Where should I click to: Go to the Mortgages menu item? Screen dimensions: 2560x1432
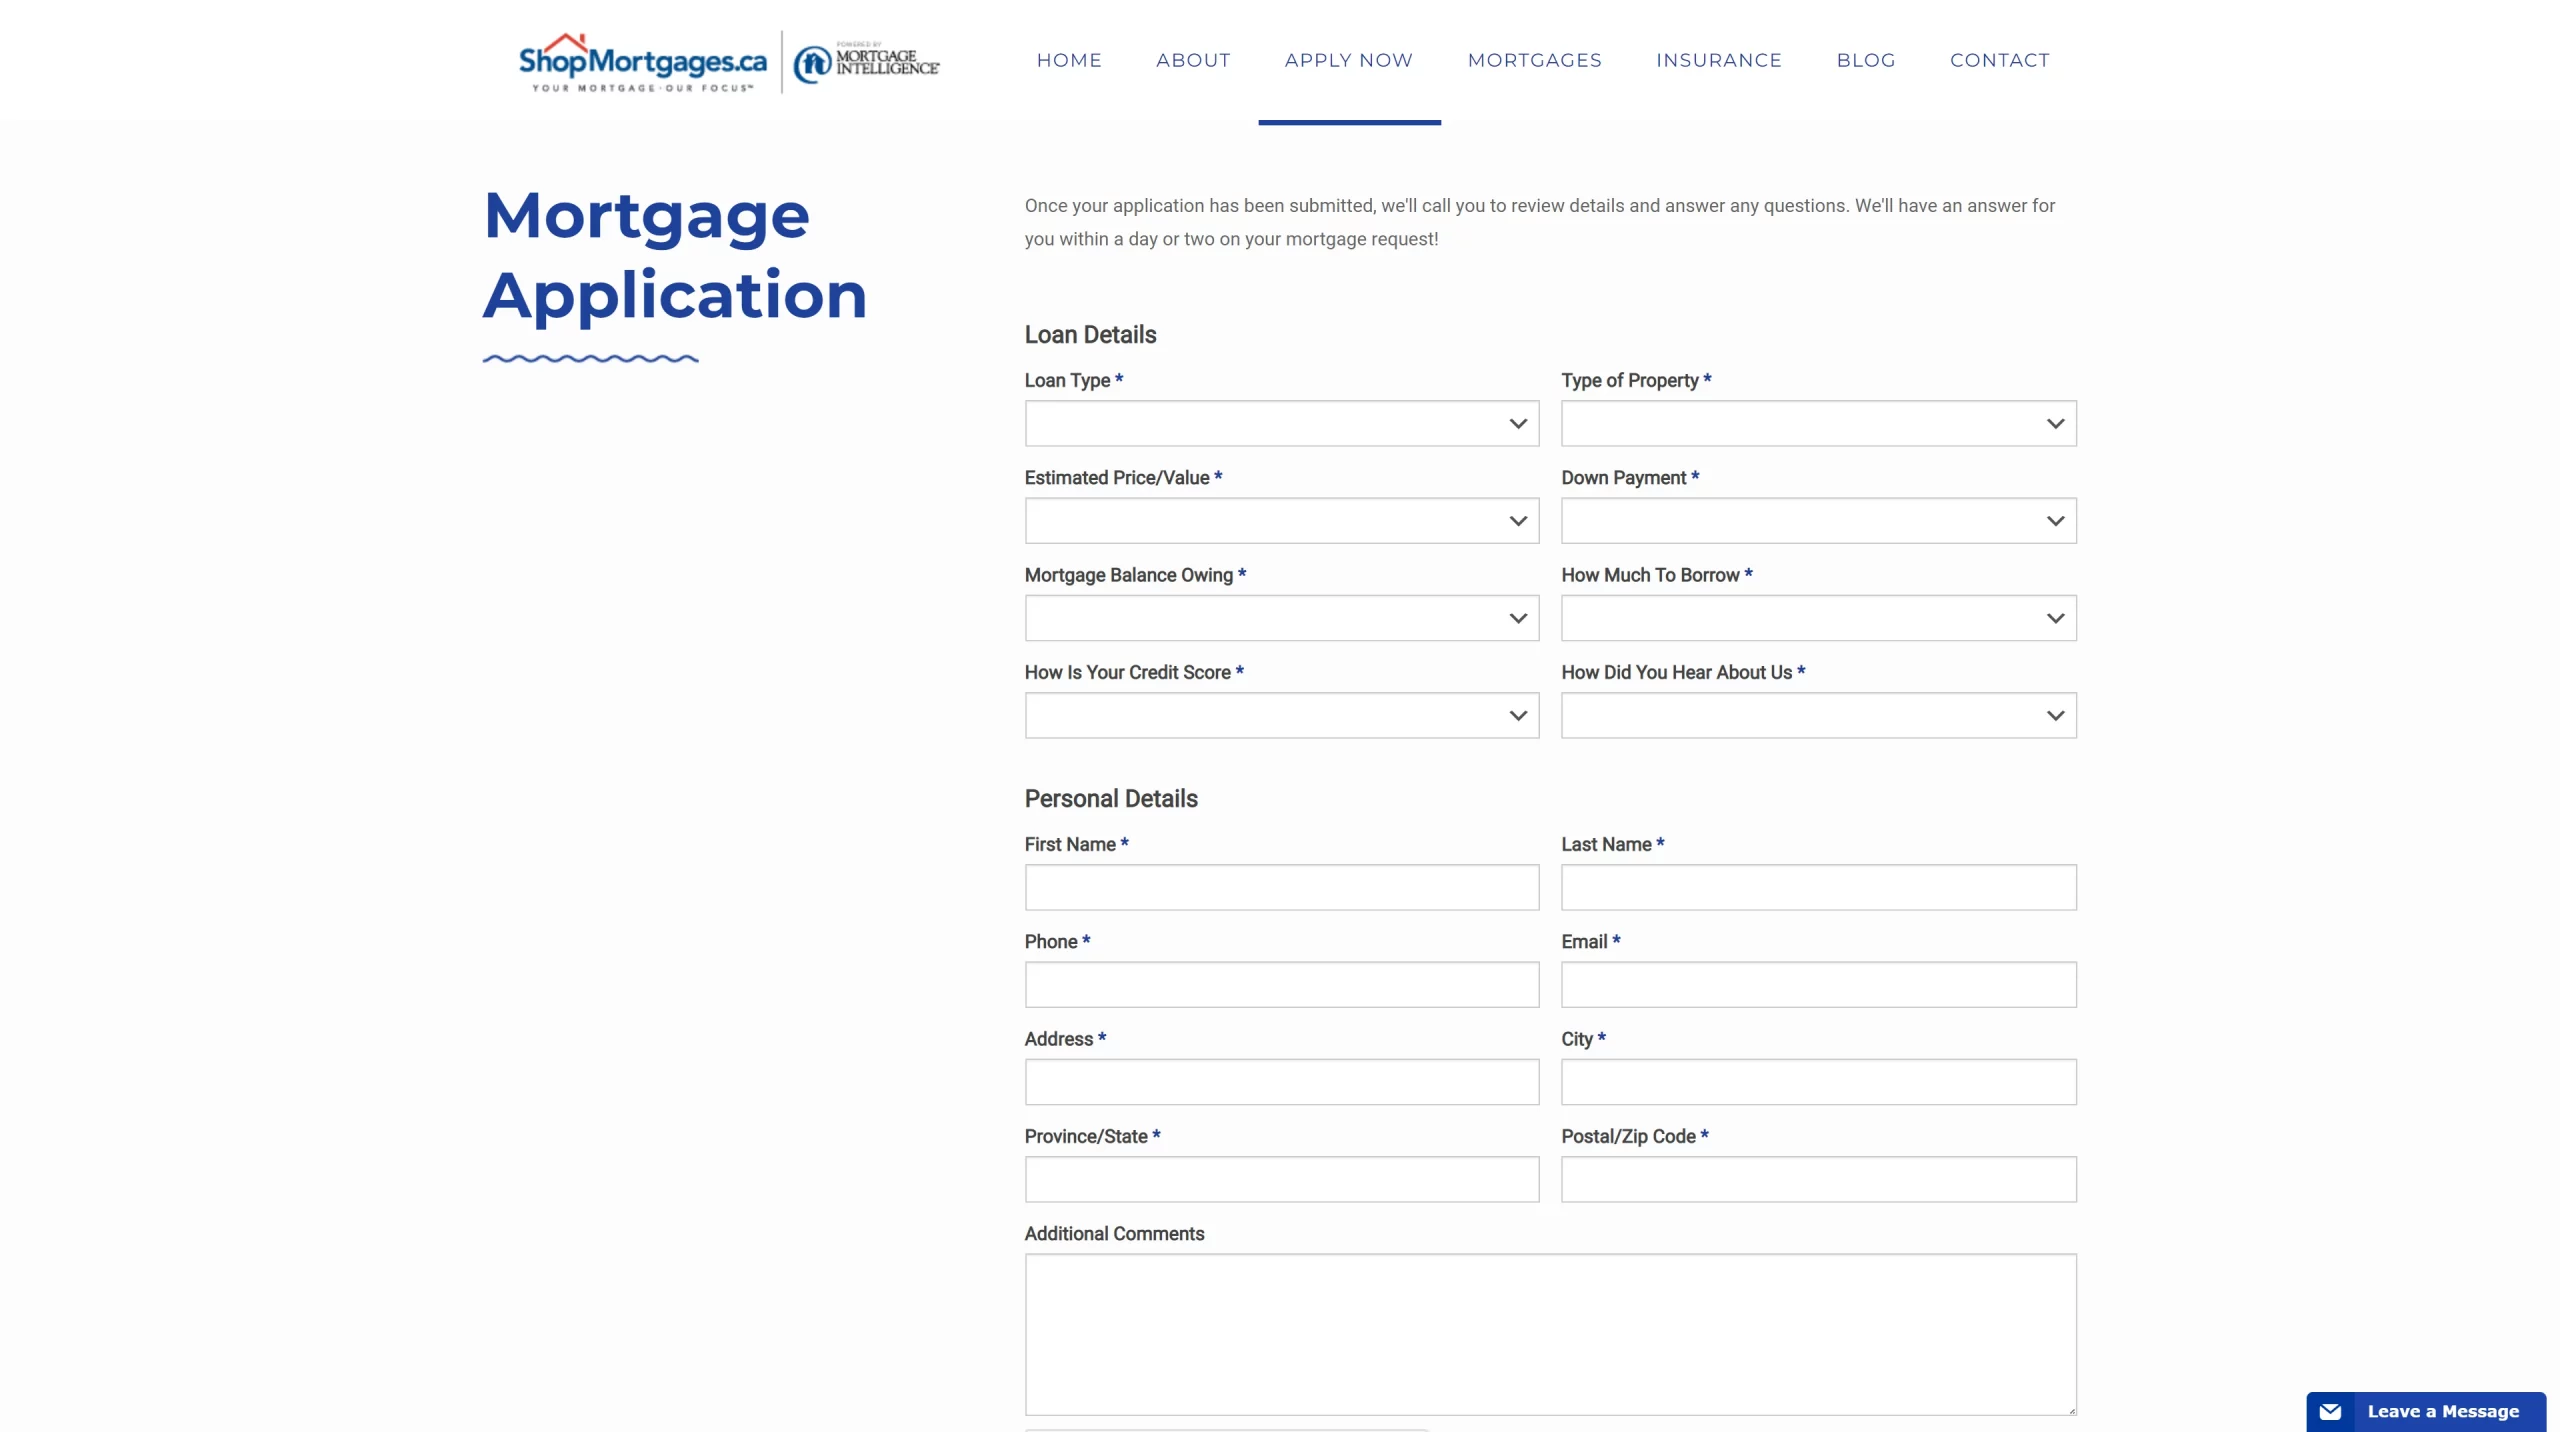click(x=1534, y=60)
